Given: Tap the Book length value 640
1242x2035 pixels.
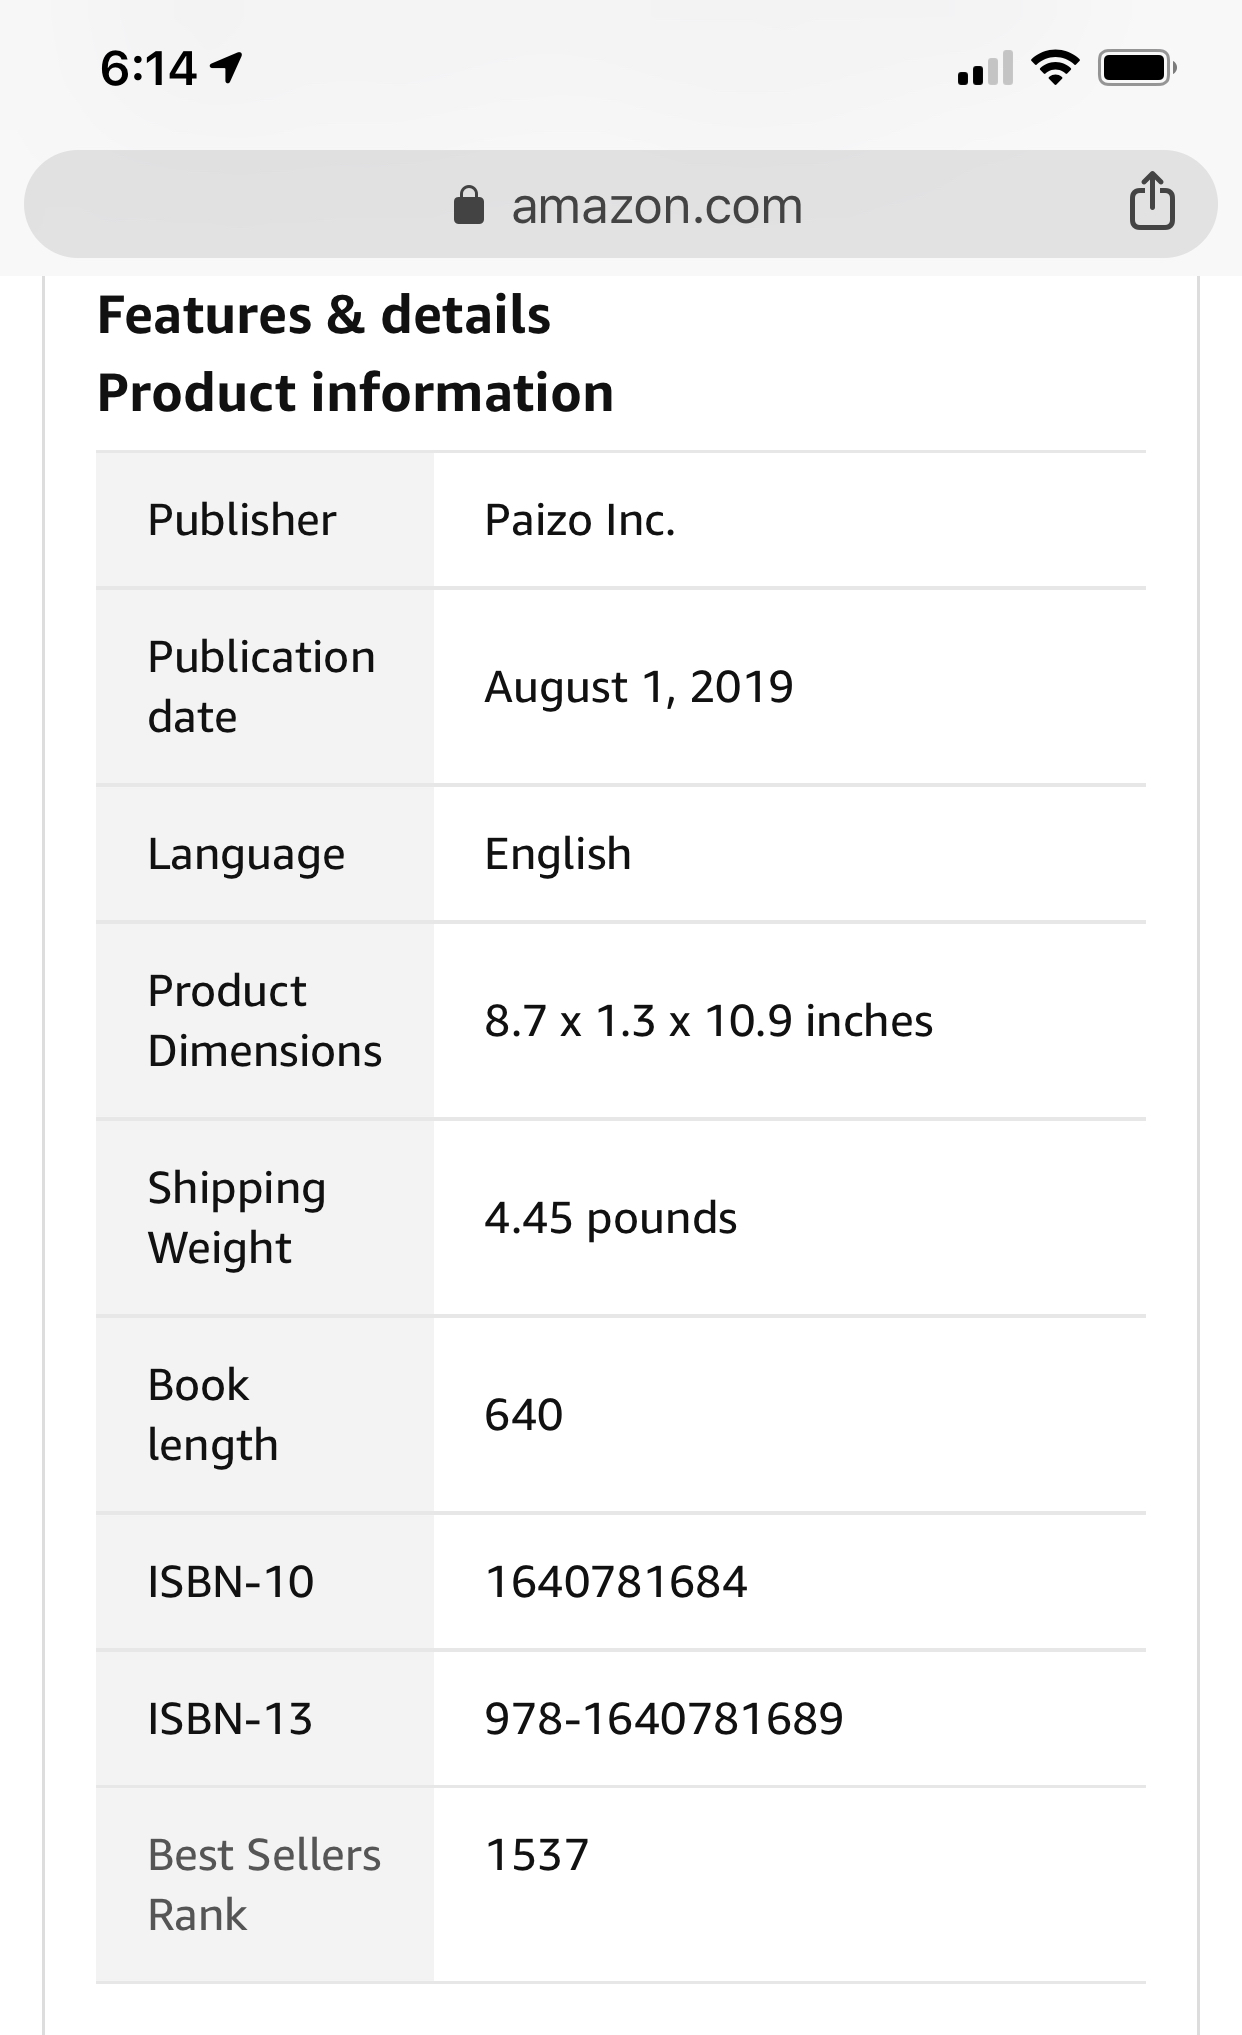Looking at the screenshot, I should click(x=524, y=1415).
